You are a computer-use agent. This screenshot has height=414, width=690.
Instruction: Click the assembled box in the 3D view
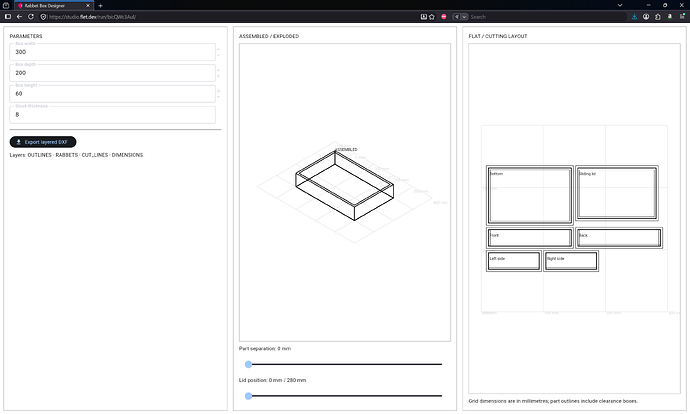point(345,186)
